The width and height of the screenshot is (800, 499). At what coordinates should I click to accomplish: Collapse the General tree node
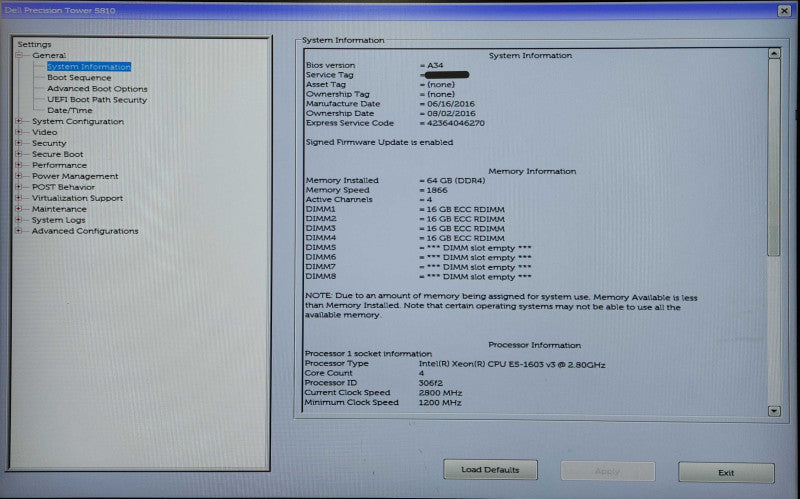click(x=19, y=55)
